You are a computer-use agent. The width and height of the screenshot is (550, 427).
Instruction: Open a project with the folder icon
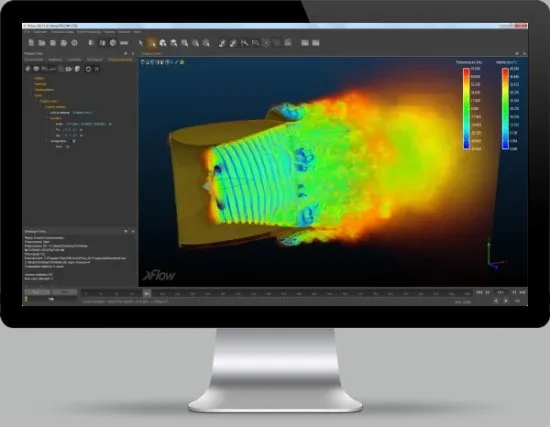coord(42,43)
